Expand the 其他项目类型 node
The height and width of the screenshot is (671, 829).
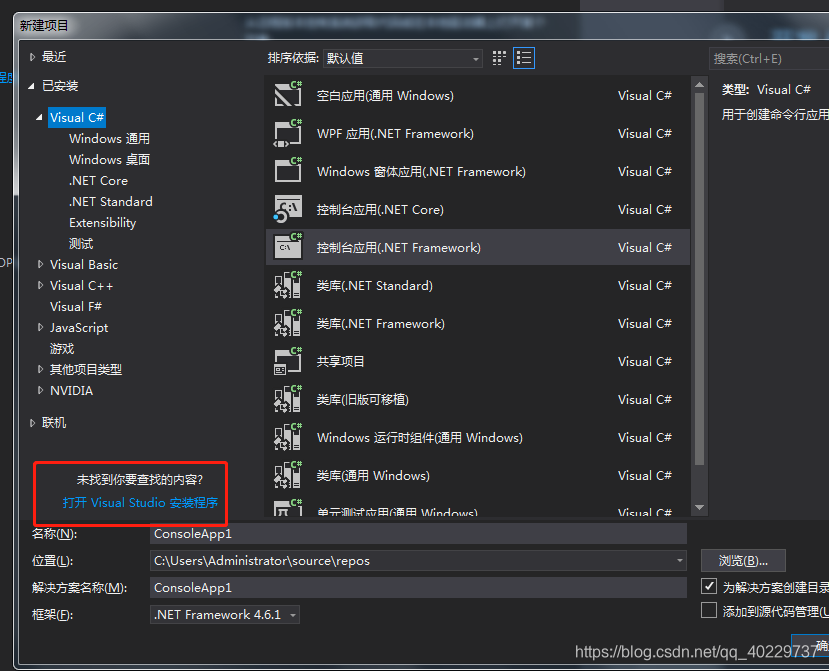40,370
